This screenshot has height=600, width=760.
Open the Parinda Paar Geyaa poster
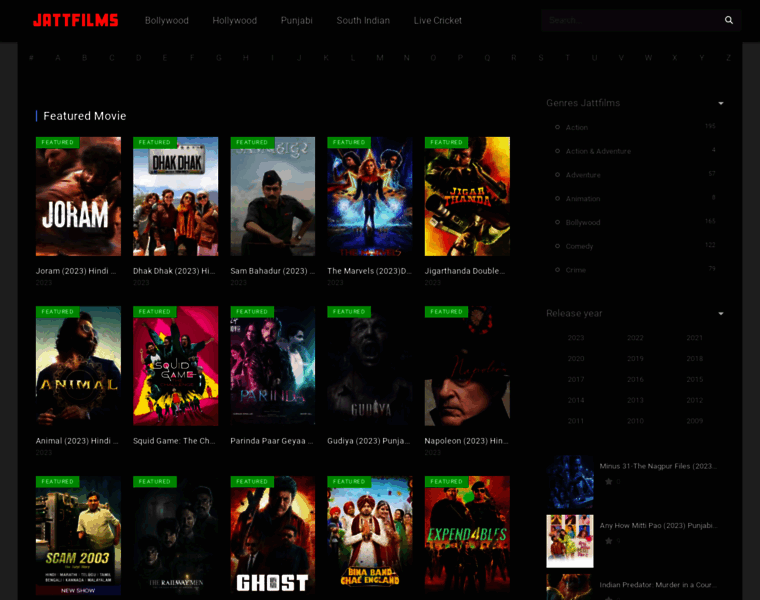[x=273, y=366]
